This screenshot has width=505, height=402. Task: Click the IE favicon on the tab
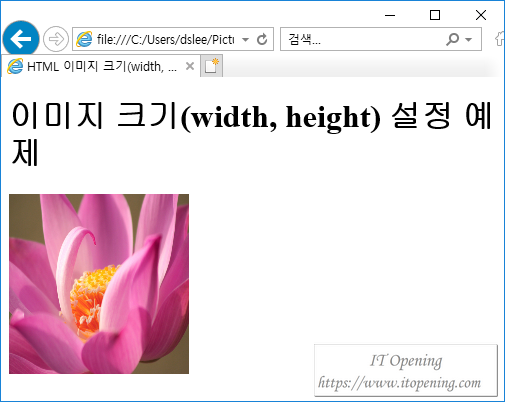coord(15,66)
